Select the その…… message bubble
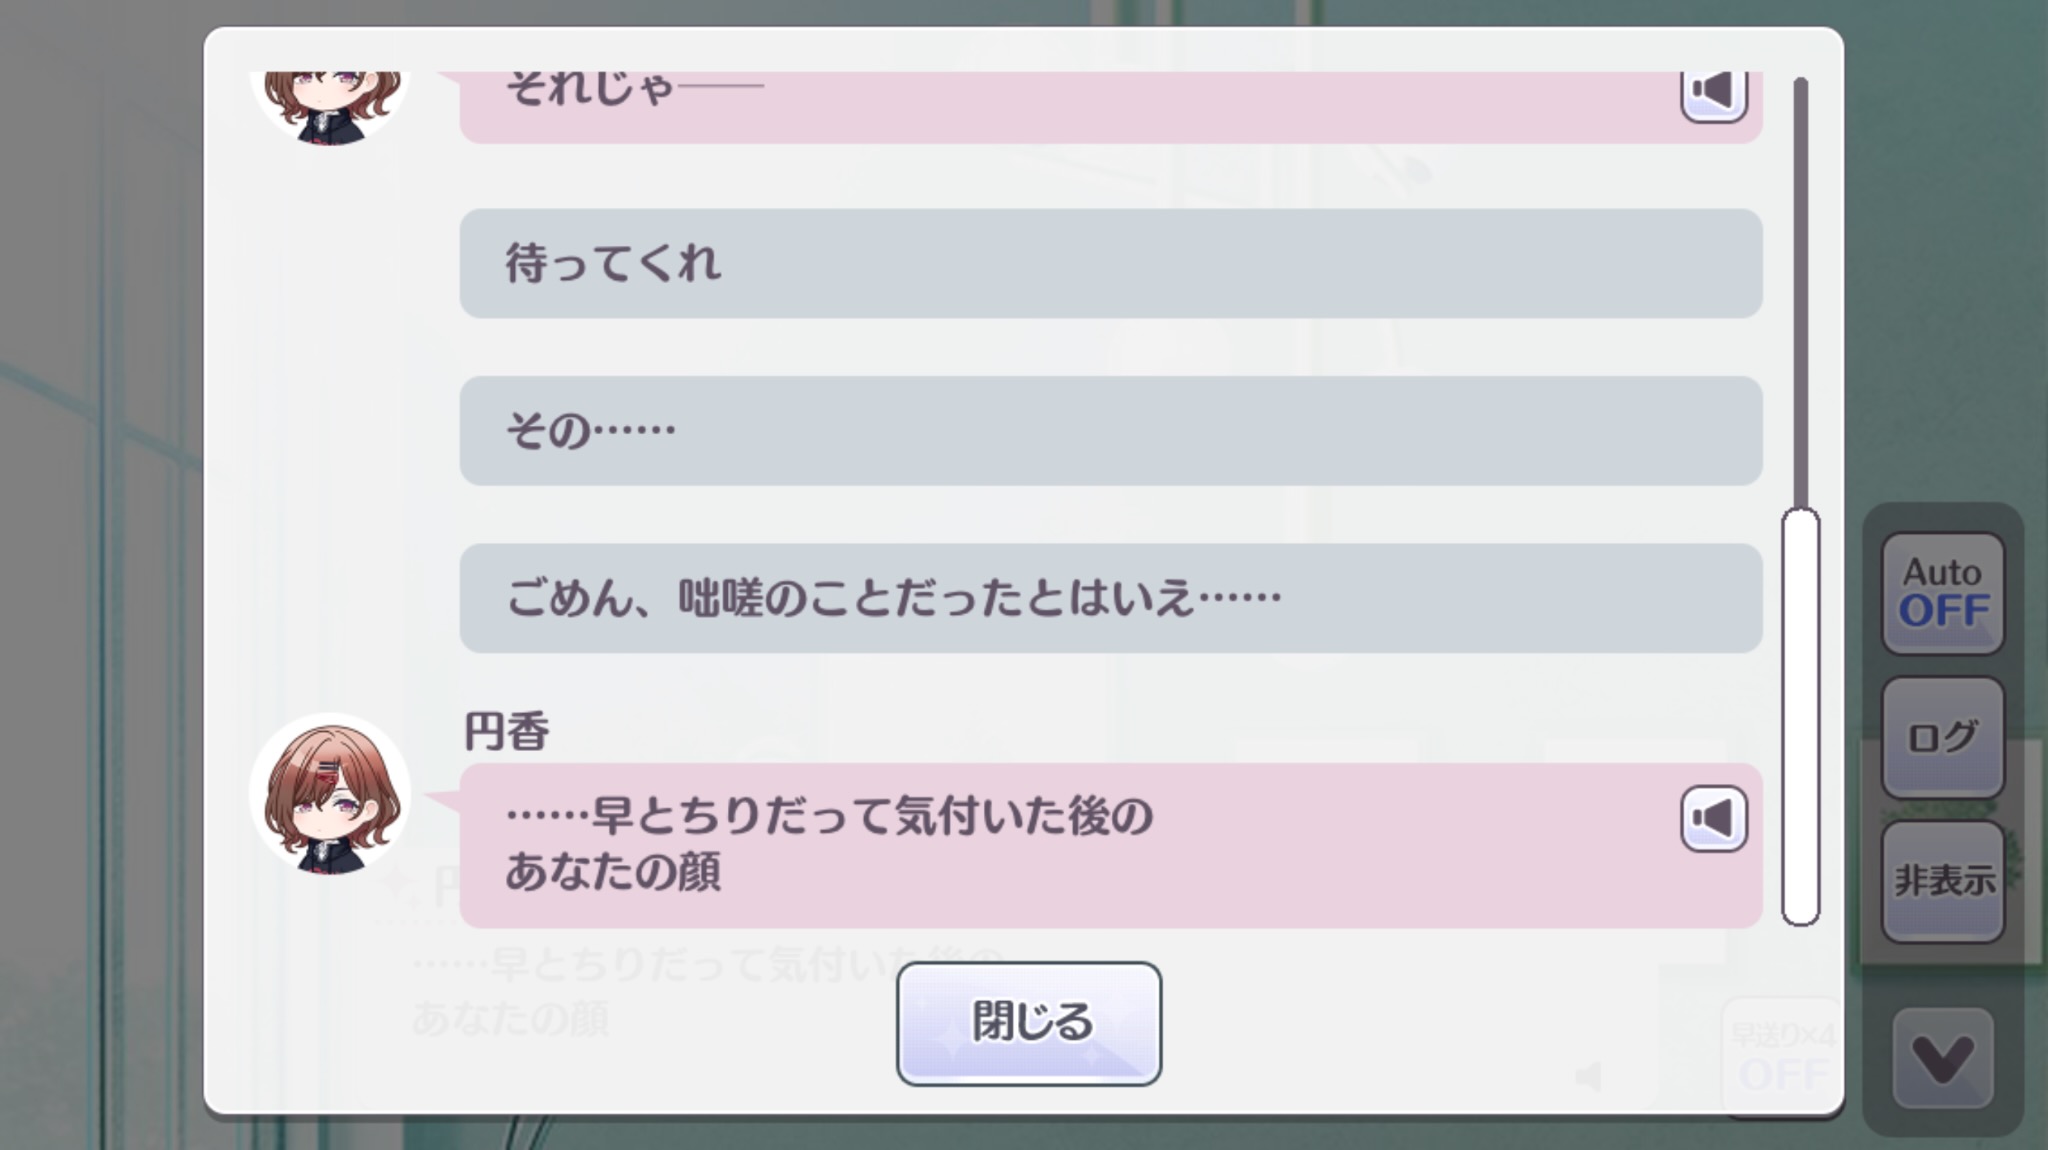2048x1150 pixels. [1110, 431]
